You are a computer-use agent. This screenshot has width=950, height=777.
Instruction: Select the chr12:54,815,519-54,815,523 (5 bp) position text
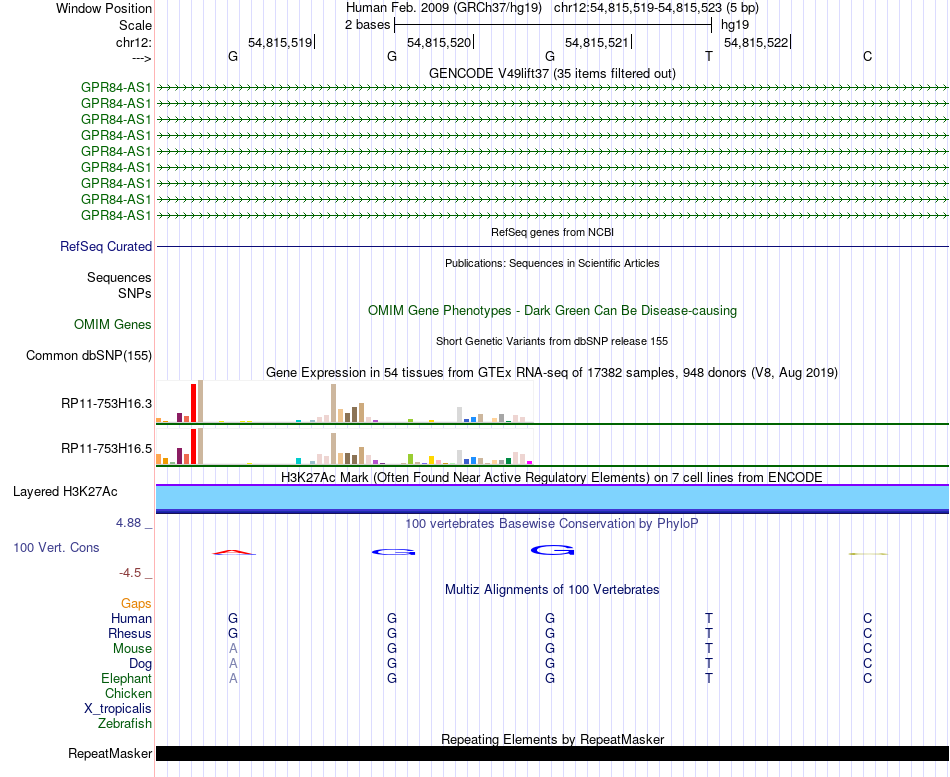656,8
